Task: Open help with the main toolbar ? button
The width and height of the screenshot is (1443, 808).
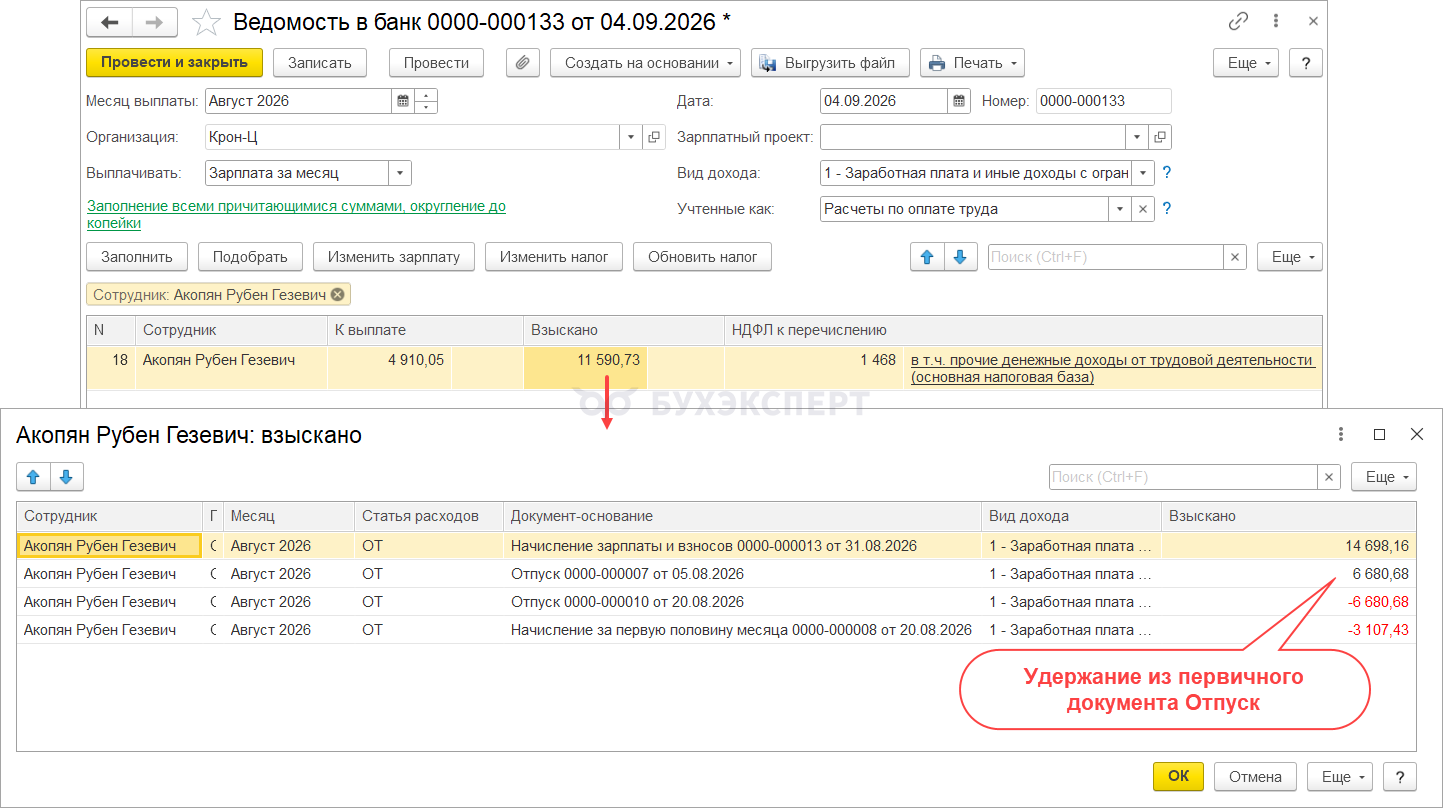Action: (1306, 62)
